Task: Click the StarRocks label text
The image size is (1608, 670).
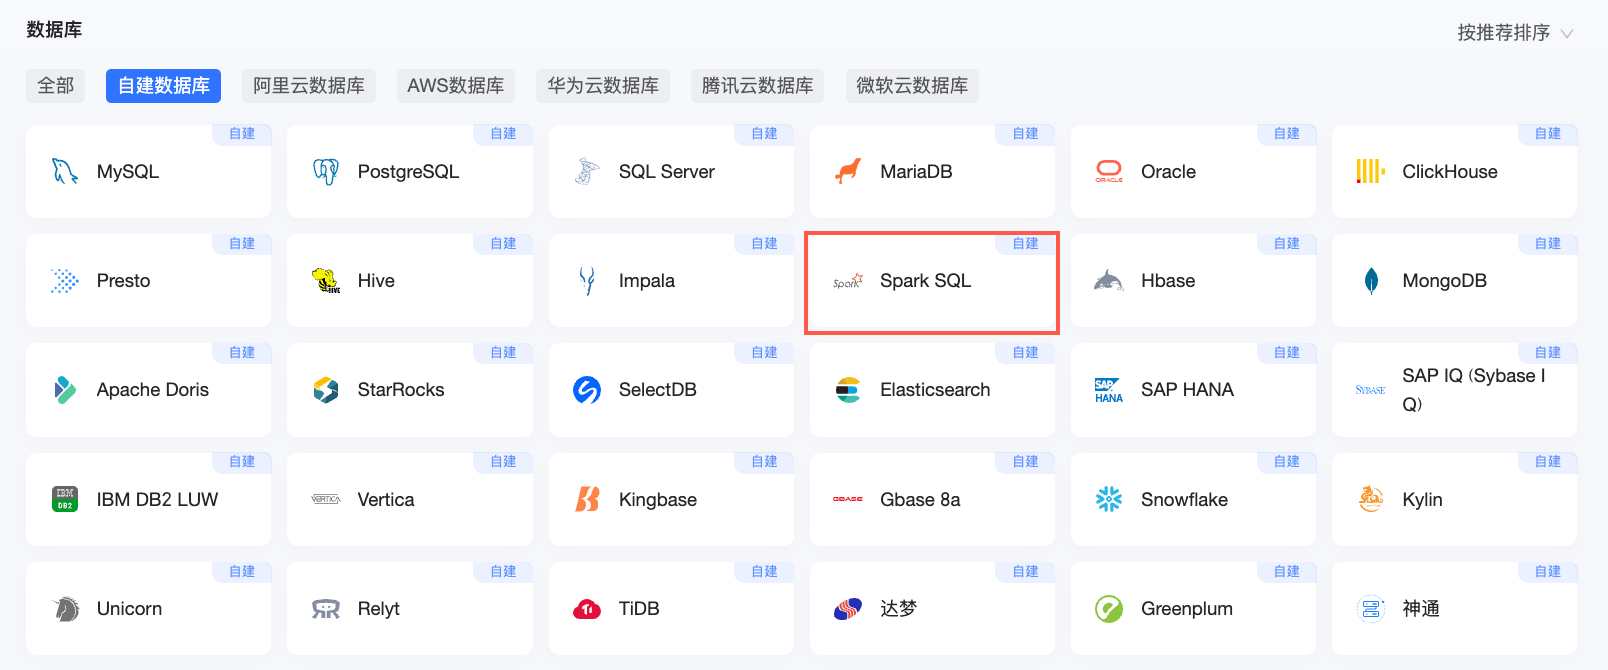Action: click(401, 390)
